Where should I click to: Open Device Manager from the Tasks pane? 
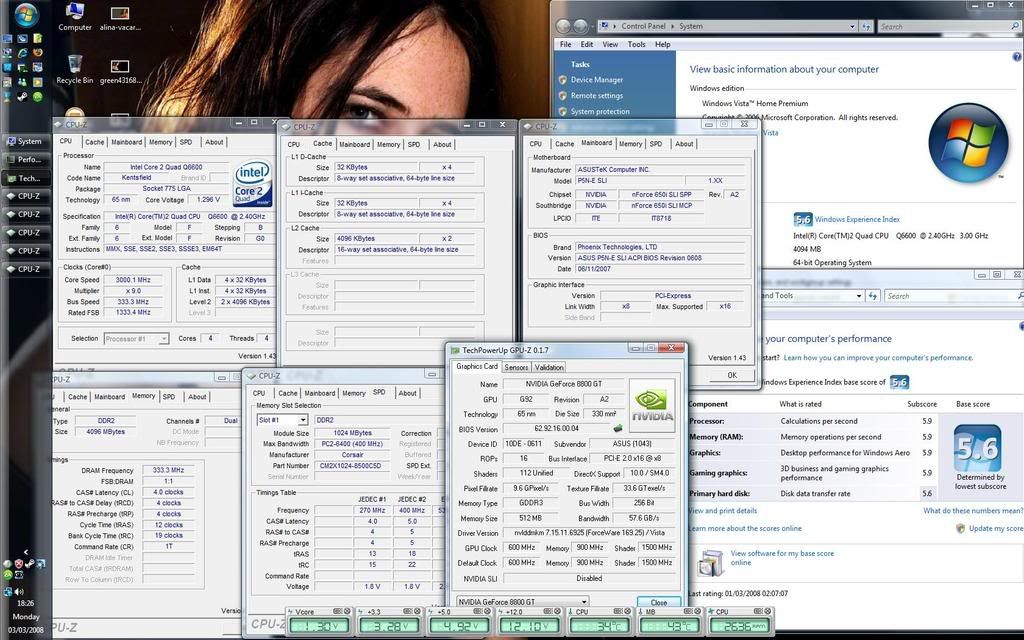[x=596, y=80]
